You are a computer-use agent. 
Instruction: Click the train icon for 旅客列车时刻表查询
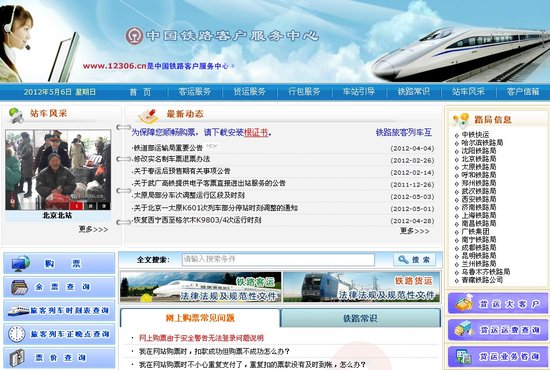coord(18,311)
